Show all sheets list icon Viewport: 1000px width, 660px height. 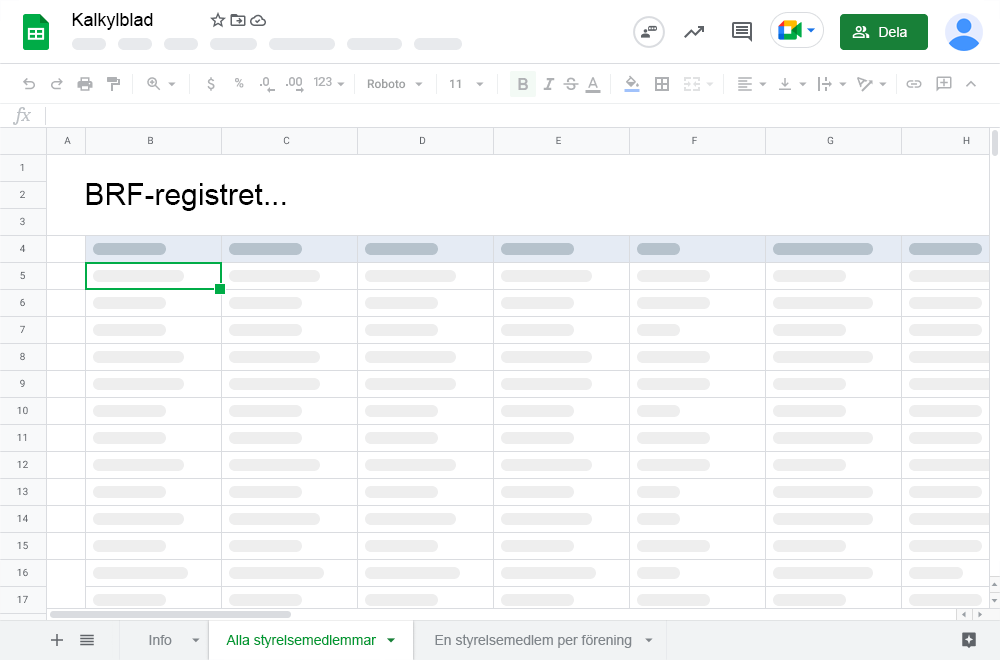(87, 640)
